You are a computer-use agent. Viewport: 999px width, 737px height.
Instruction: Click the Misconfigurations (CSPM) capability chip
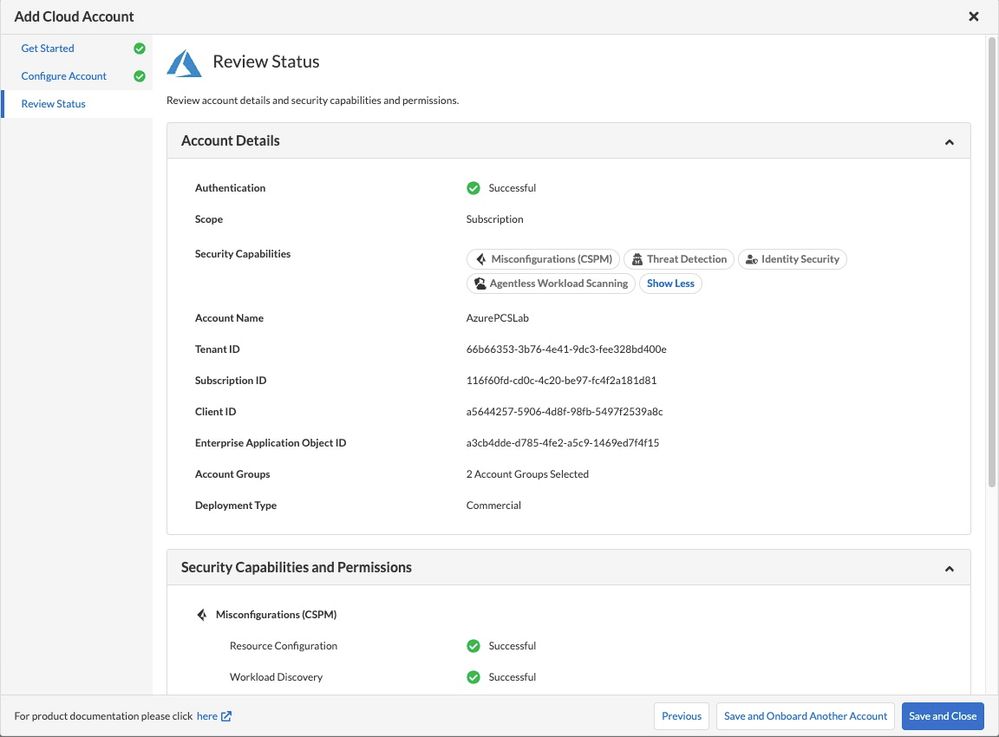click(543, 259)
